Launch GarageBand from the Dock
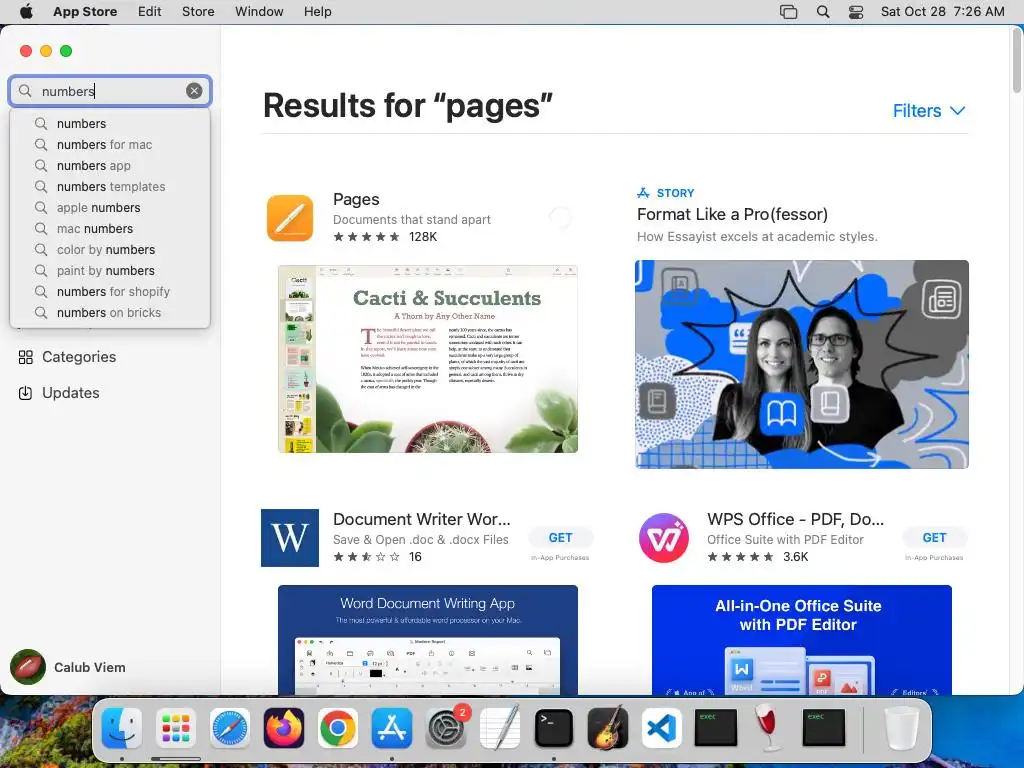Image resolution: width=1024 pixels, height=768 pixels. pyautogui.click(x=608, y=728)
